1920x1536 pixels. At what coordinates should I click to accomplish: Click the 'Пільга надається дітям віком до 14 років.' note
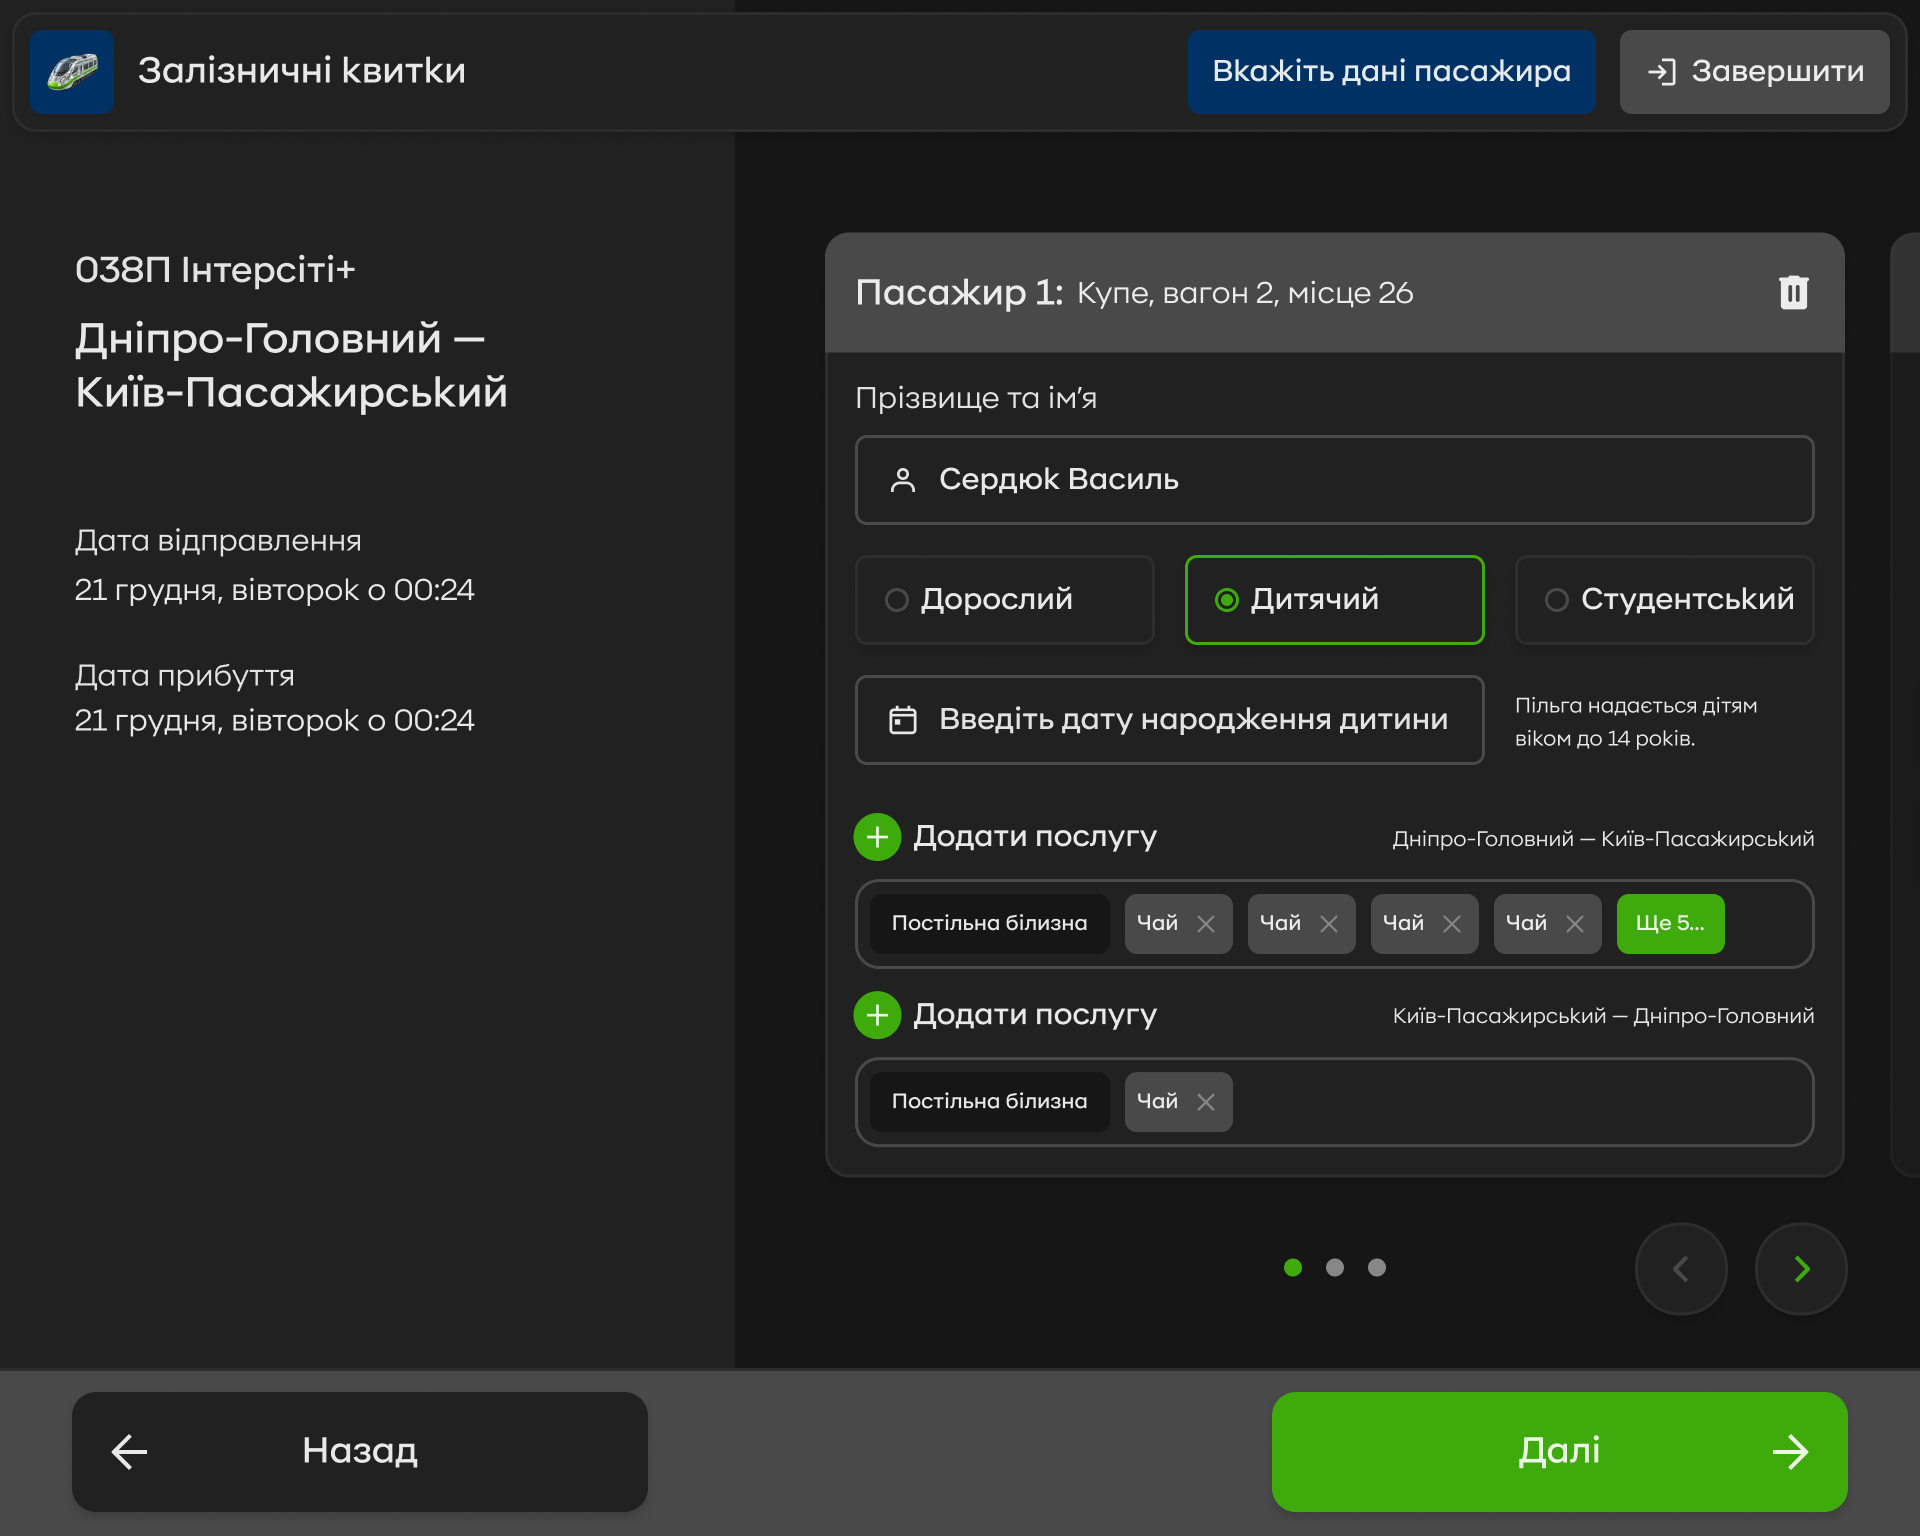(x=1636, y=722)
